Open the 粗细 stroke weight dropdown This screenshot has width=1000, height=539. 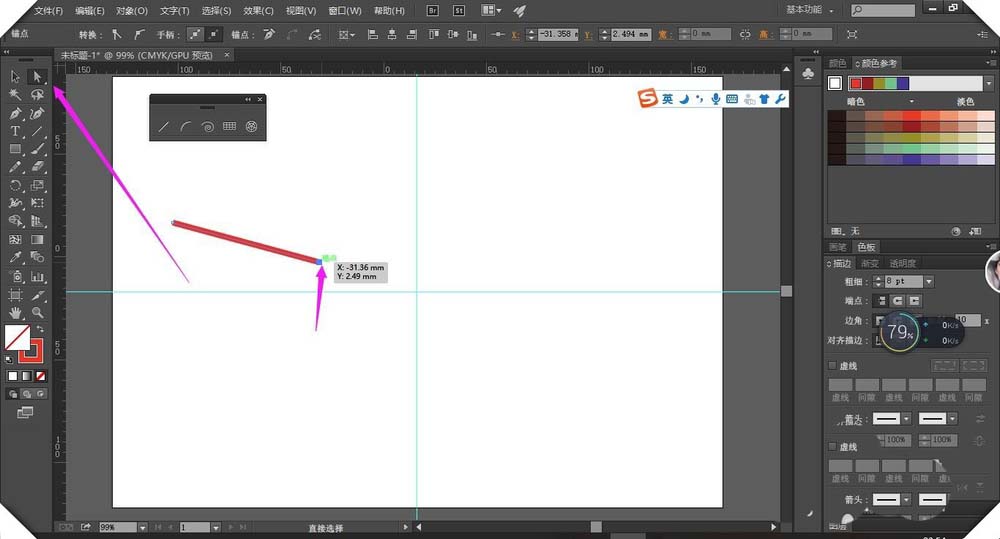pyautogui.click(x=930, y=282)
